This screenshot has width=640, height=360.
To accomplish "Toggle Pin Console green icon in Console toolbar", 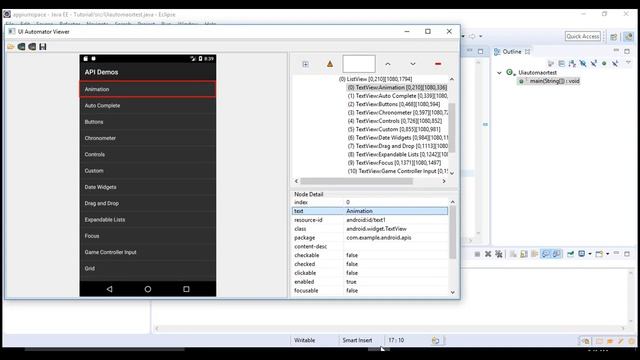I will tap(570, 254).
